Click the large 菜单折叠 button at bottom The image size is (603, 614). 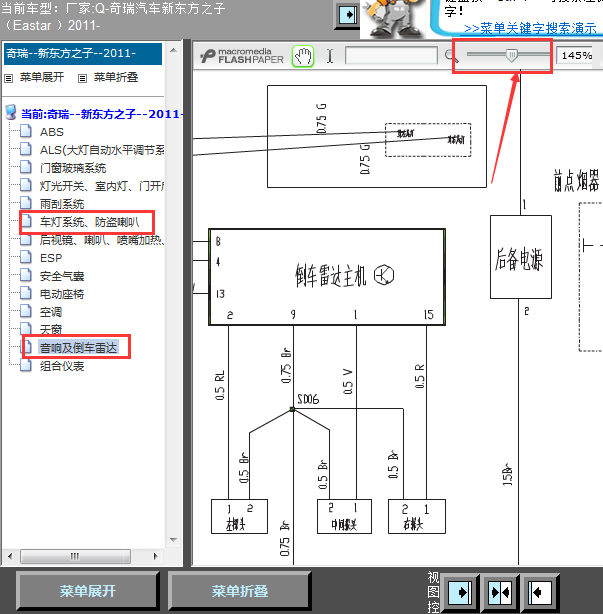point(240,591)
